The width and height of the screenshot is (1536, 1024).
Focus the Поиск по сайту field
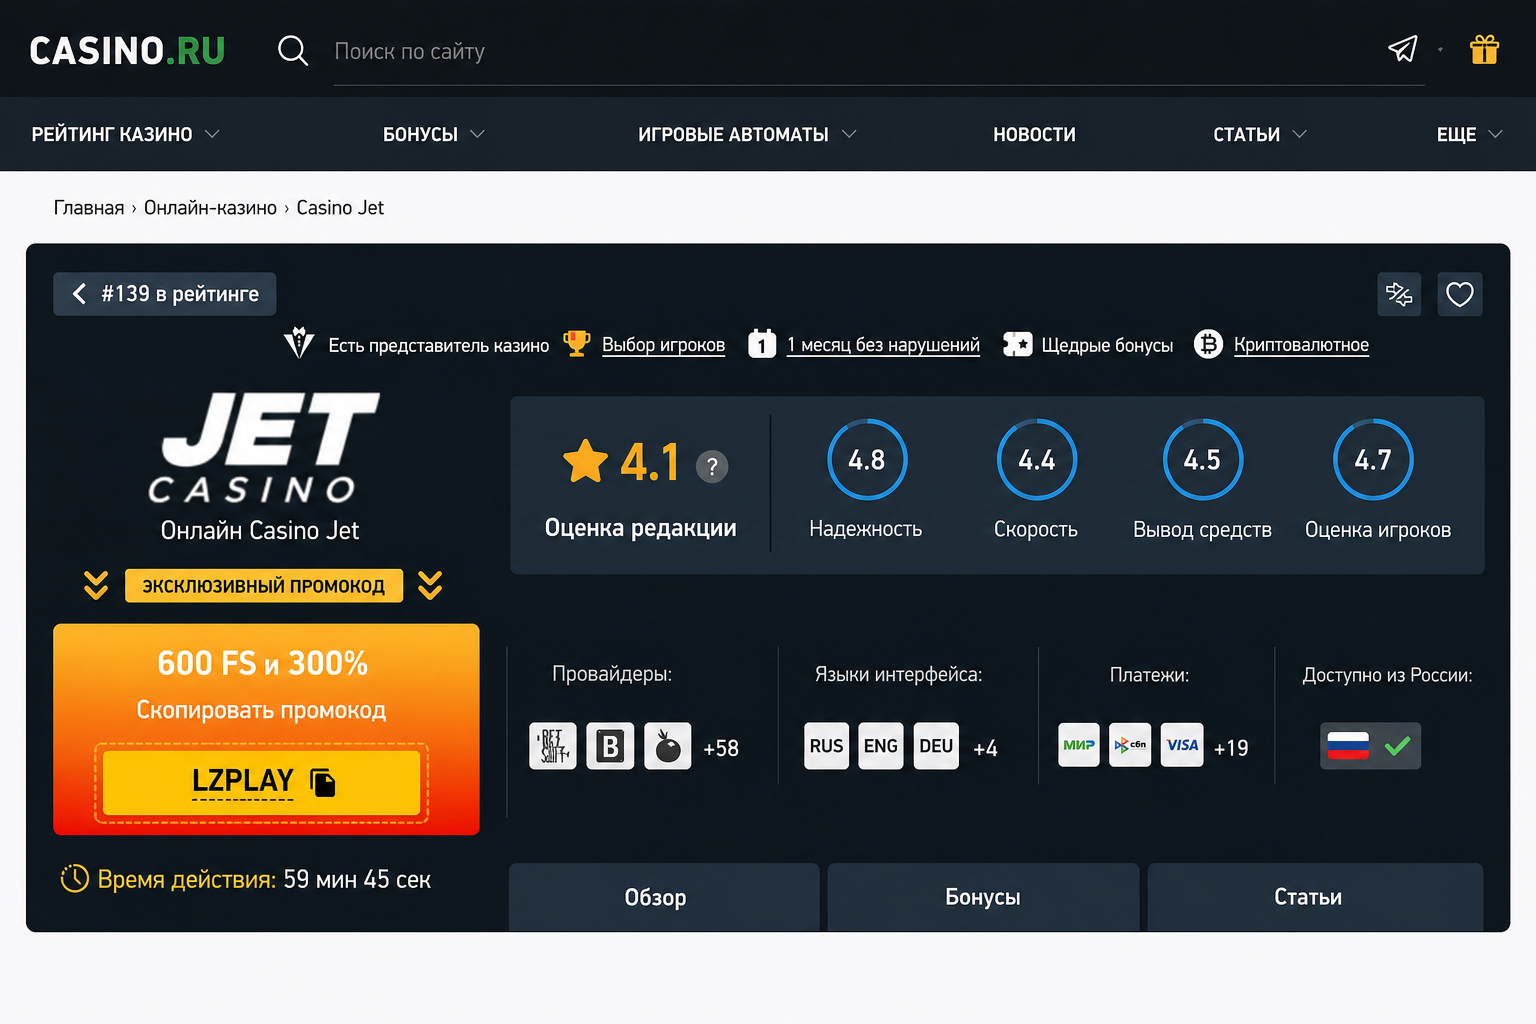tap(879, 51)
